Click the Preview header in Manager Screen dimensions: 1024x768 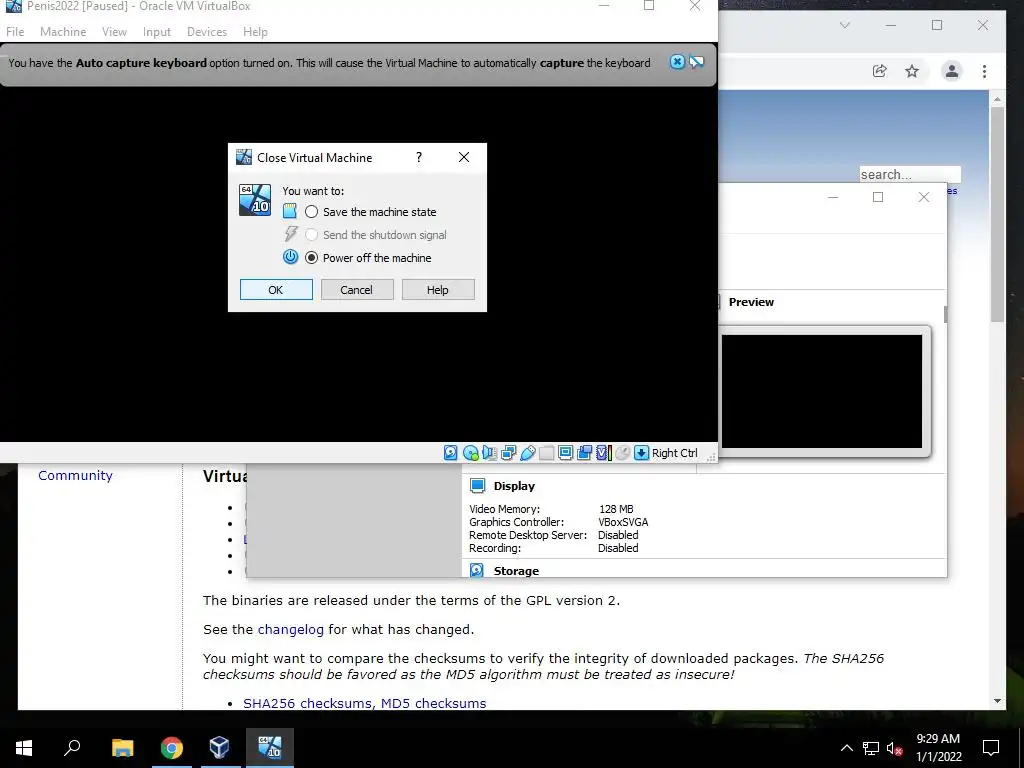point(751,302)
